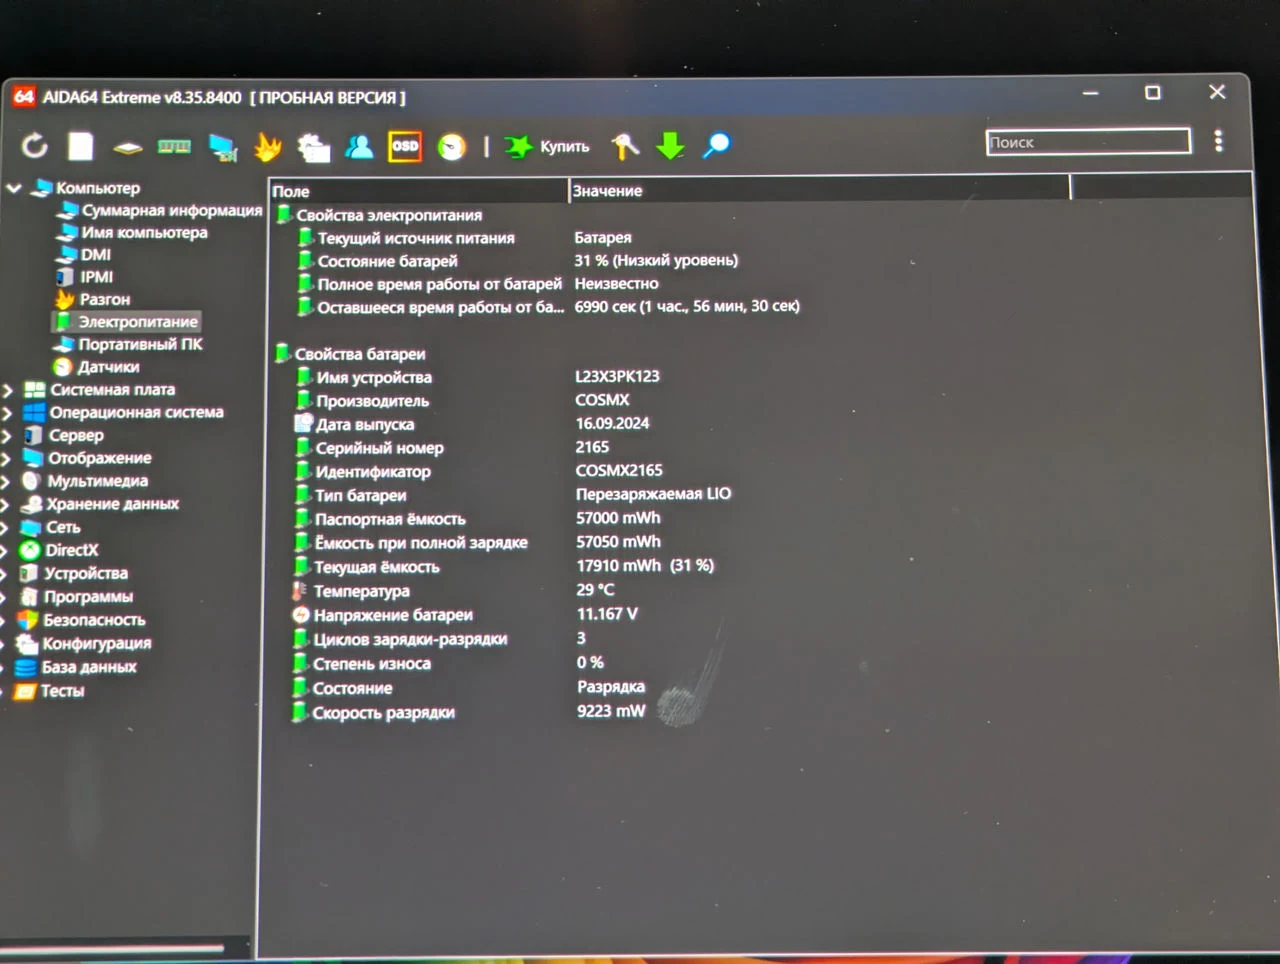This screenshot has width=1280, height=964.
Task: Expand the Сервер tree node
Action: [7, 436]
